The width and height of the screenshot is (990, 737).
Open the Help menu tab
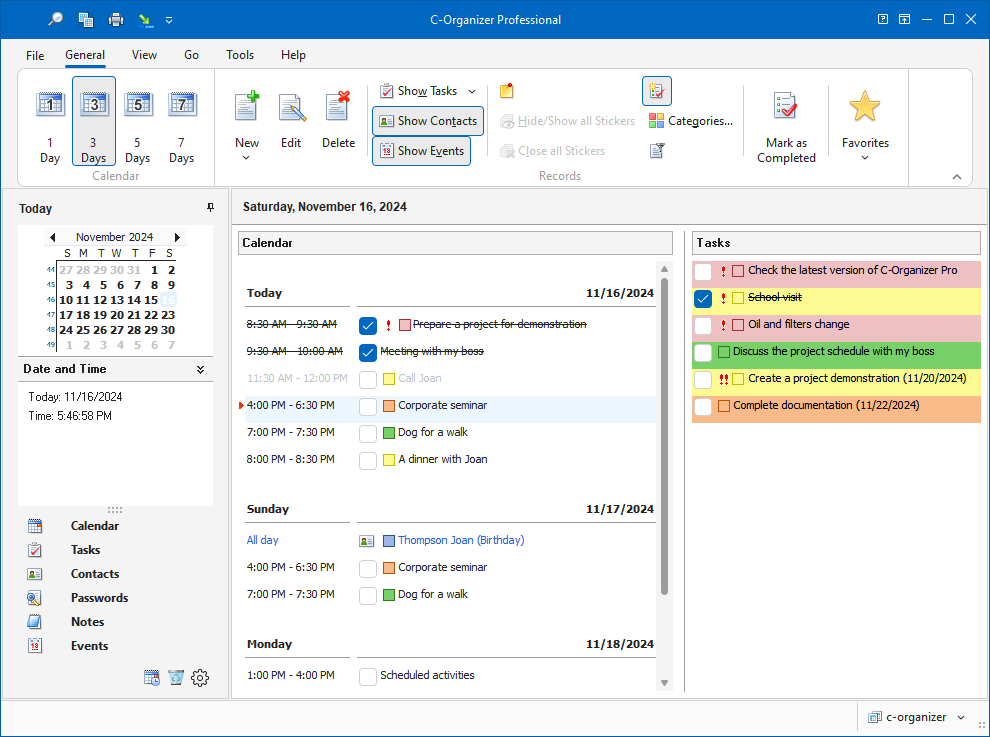coord(293,55)
